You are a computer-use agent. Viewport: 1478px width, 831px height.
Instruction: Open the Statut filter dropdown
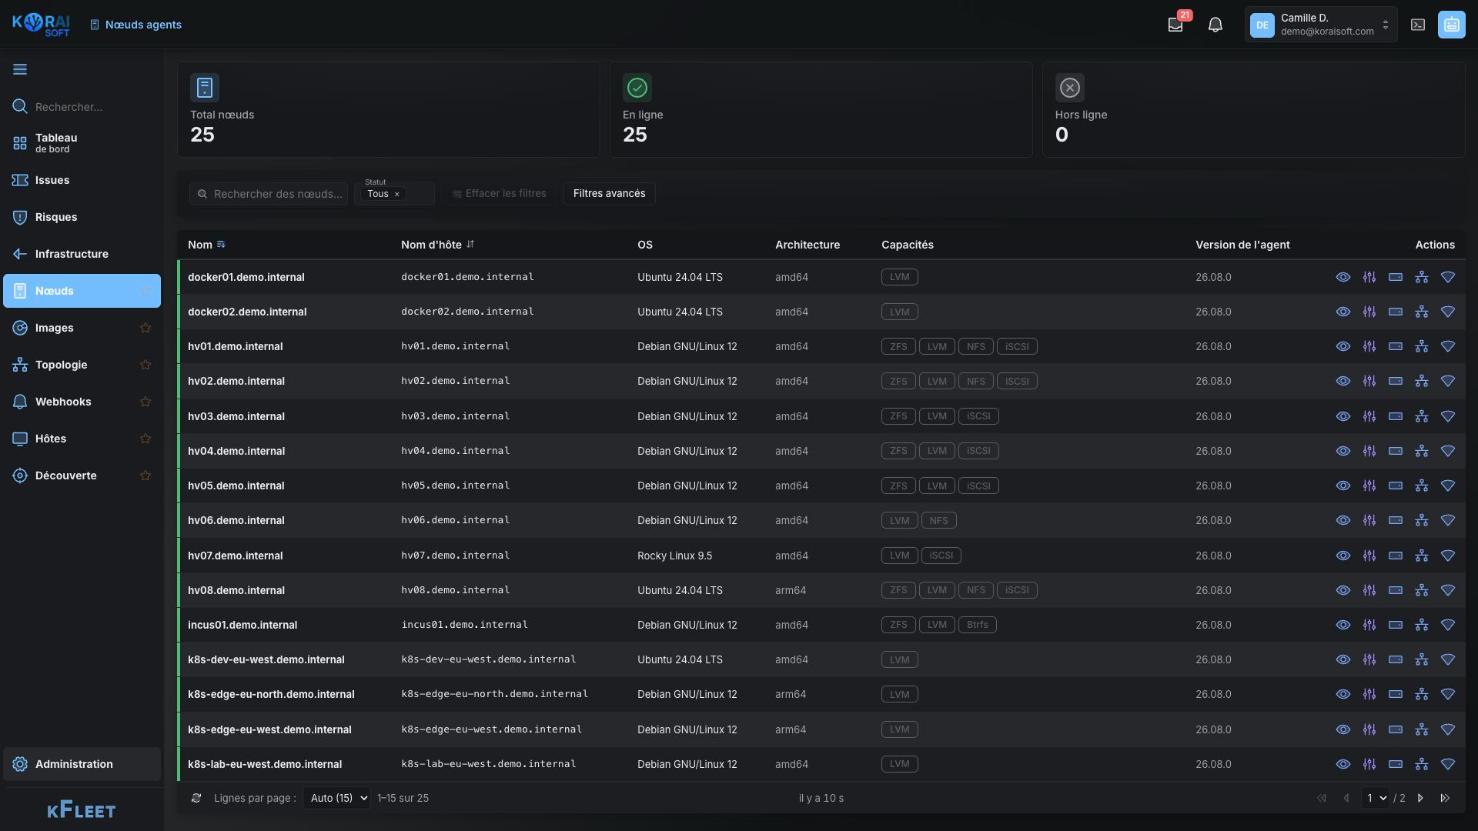pos(397,193)
